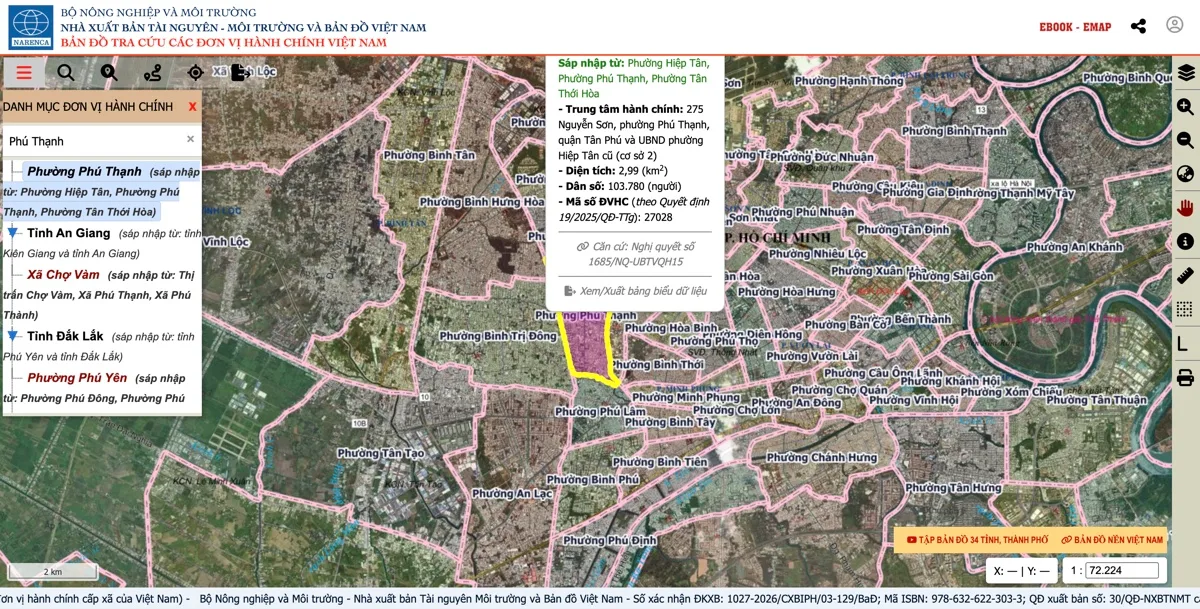Click the globe full-extent icon
This screenshot has width=1200, height=609.
tap(1186, 174)
